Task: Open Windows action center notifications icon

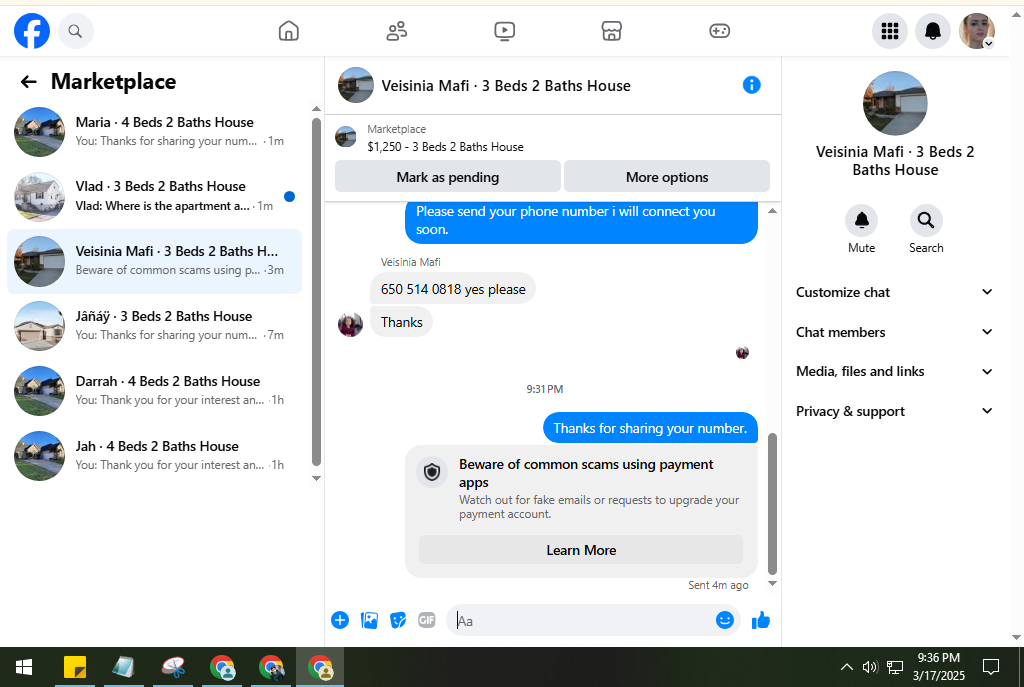Action: tap(991, 667)
